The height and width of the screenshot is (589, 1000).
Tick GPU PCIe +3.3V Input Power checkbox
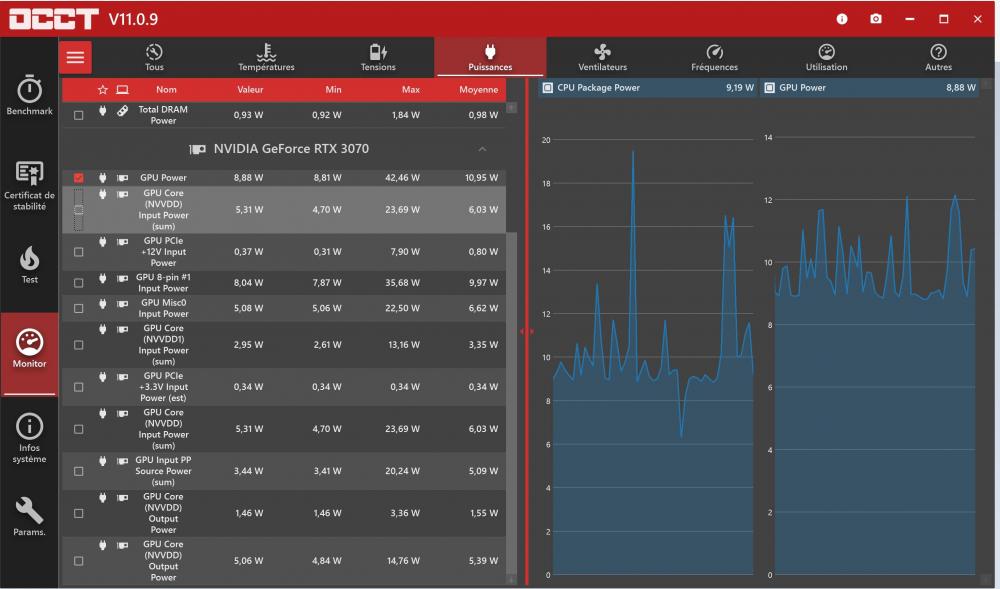coord(78,387)
